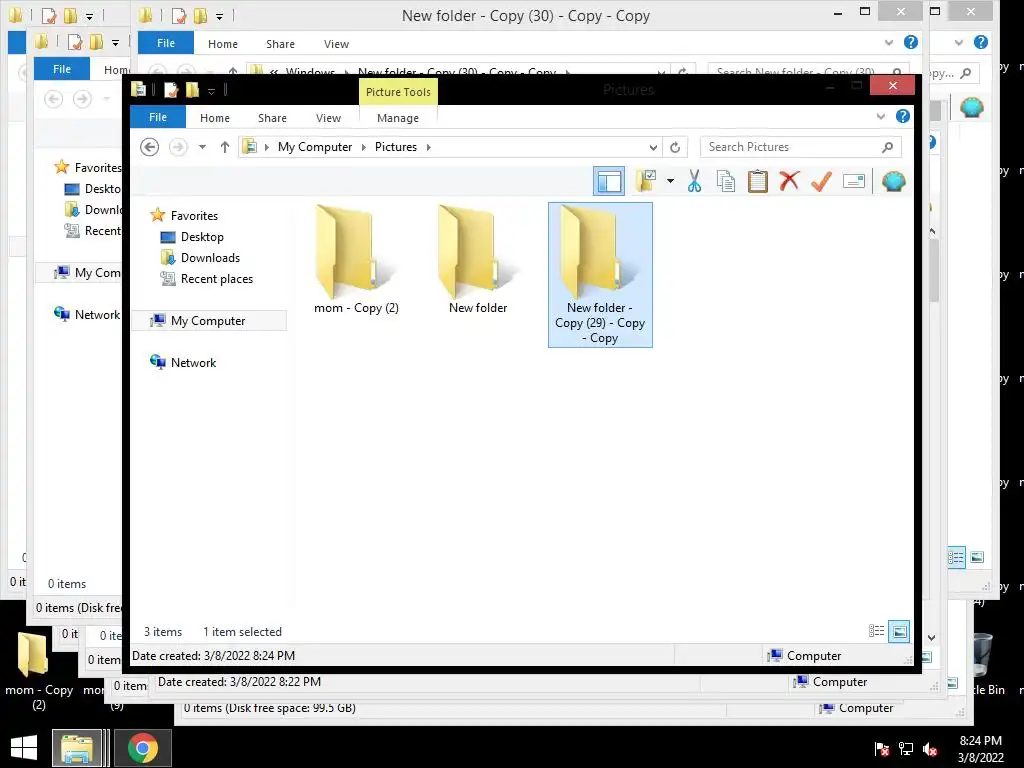Click the Picture Tools contextual tab header

[x=398, y=92]
